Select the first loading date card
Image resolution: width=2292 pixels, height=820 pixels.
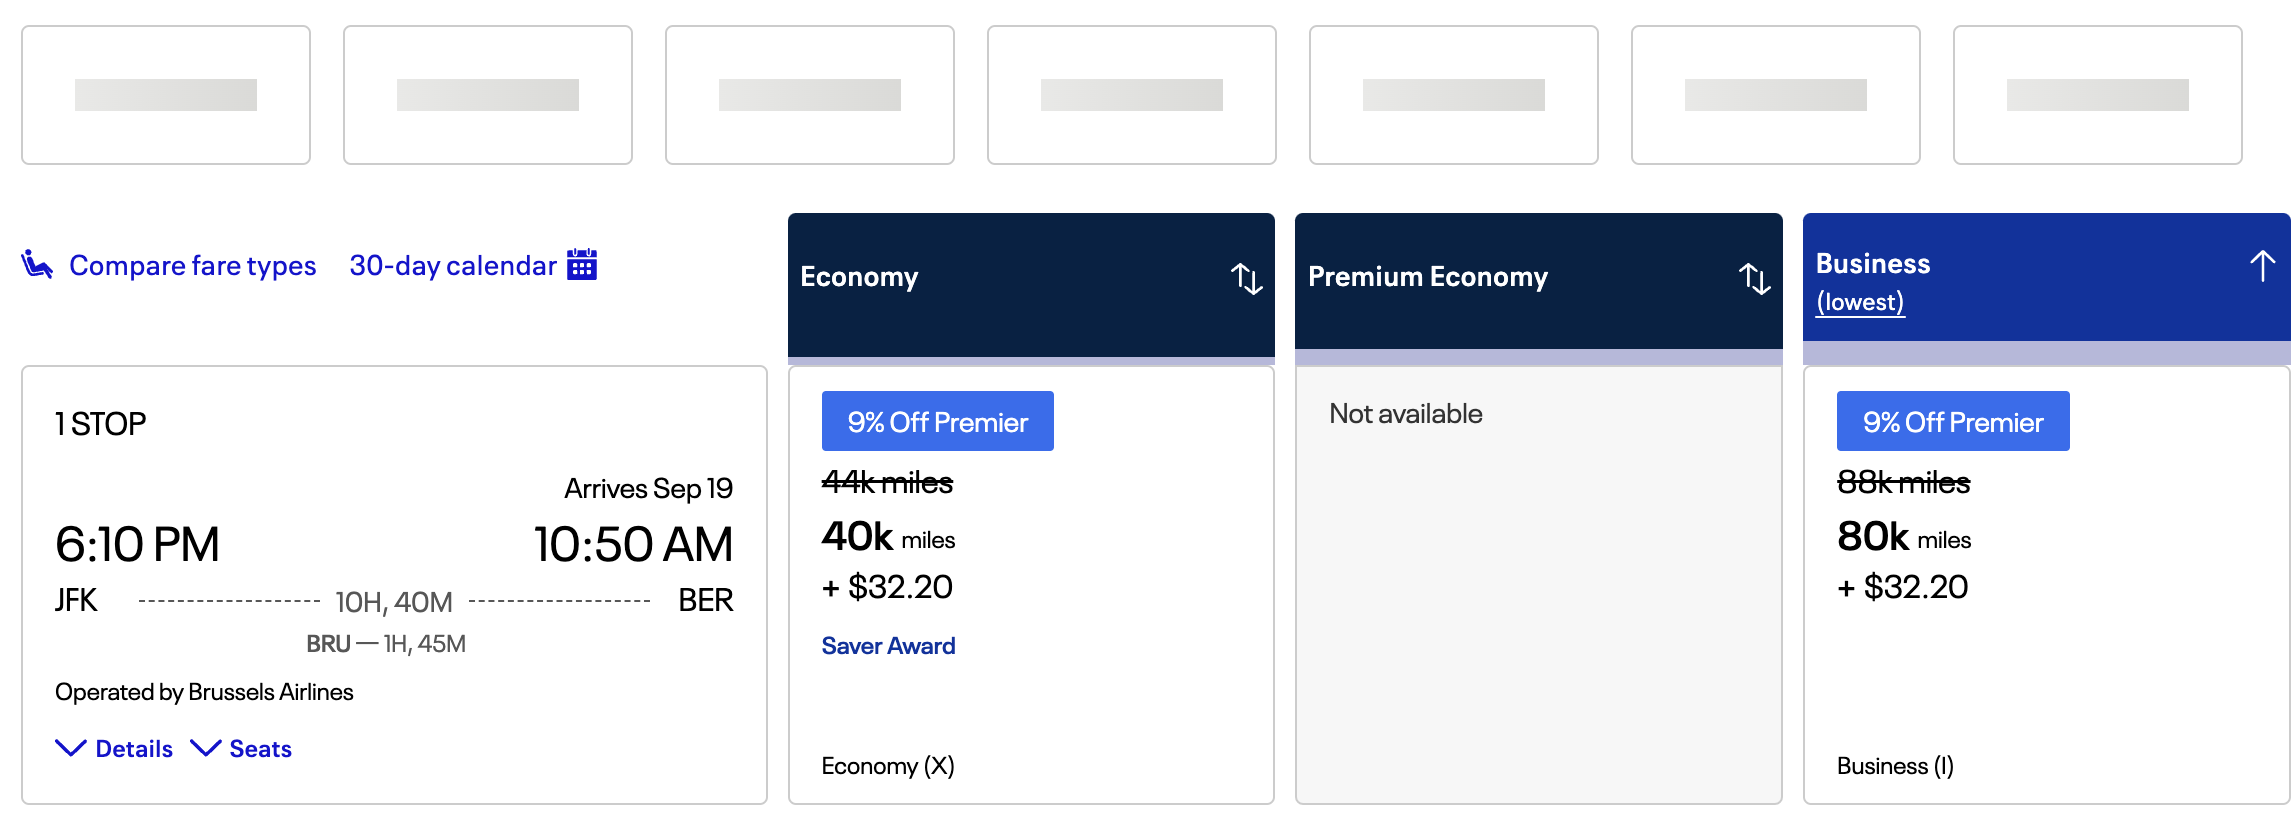pyautogui.click(x=166, y=95)
